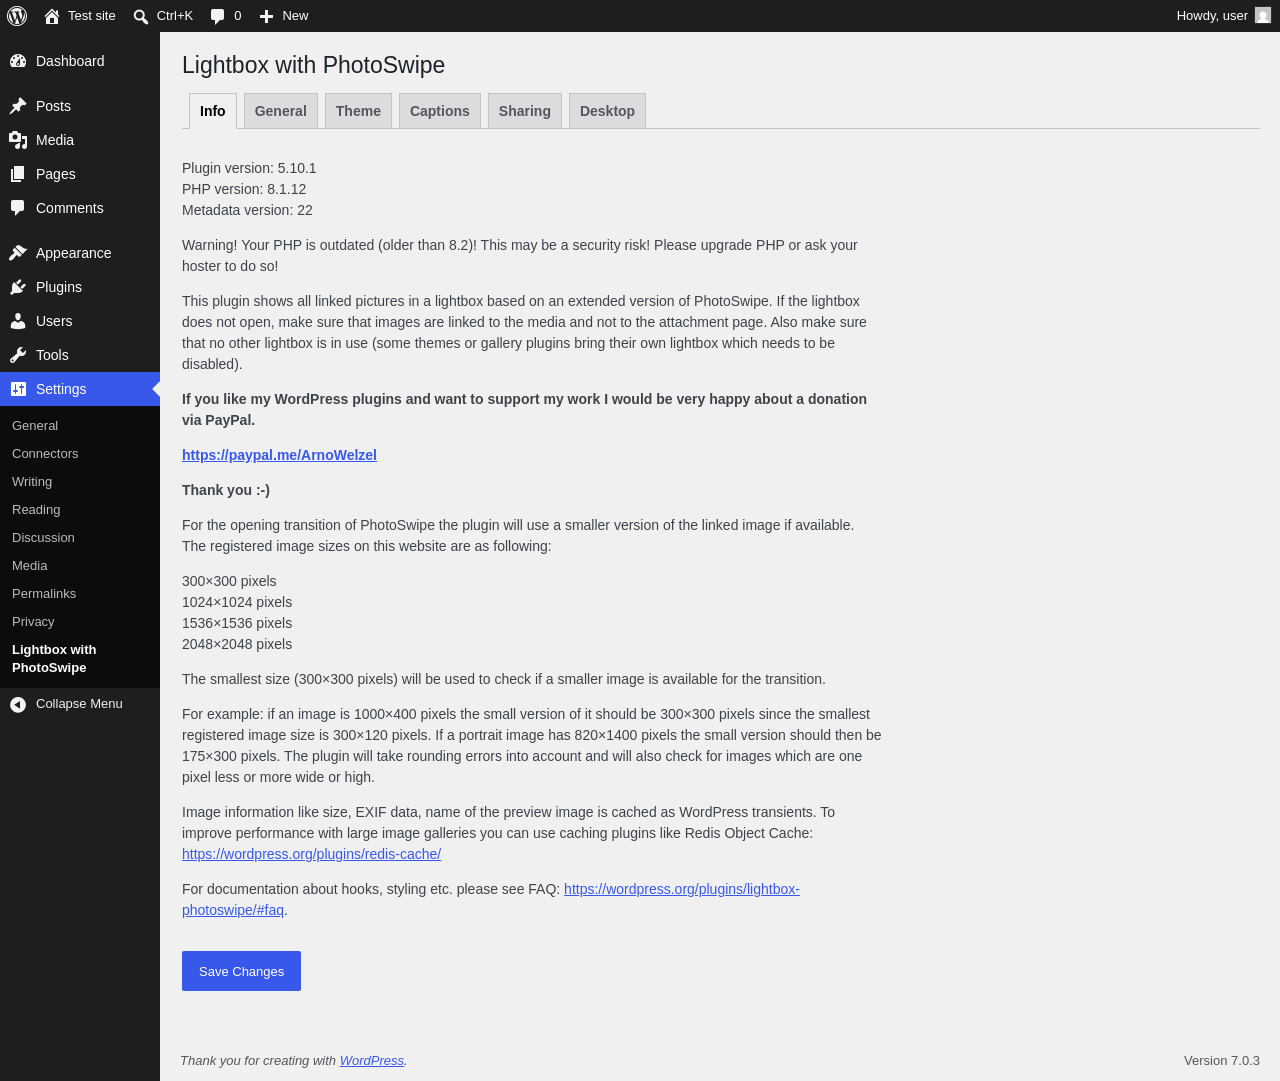The height and width of the screenshot is (1081, 1280).
Task: Open the Plugins plug icon
Action: (x=18, y=287)
